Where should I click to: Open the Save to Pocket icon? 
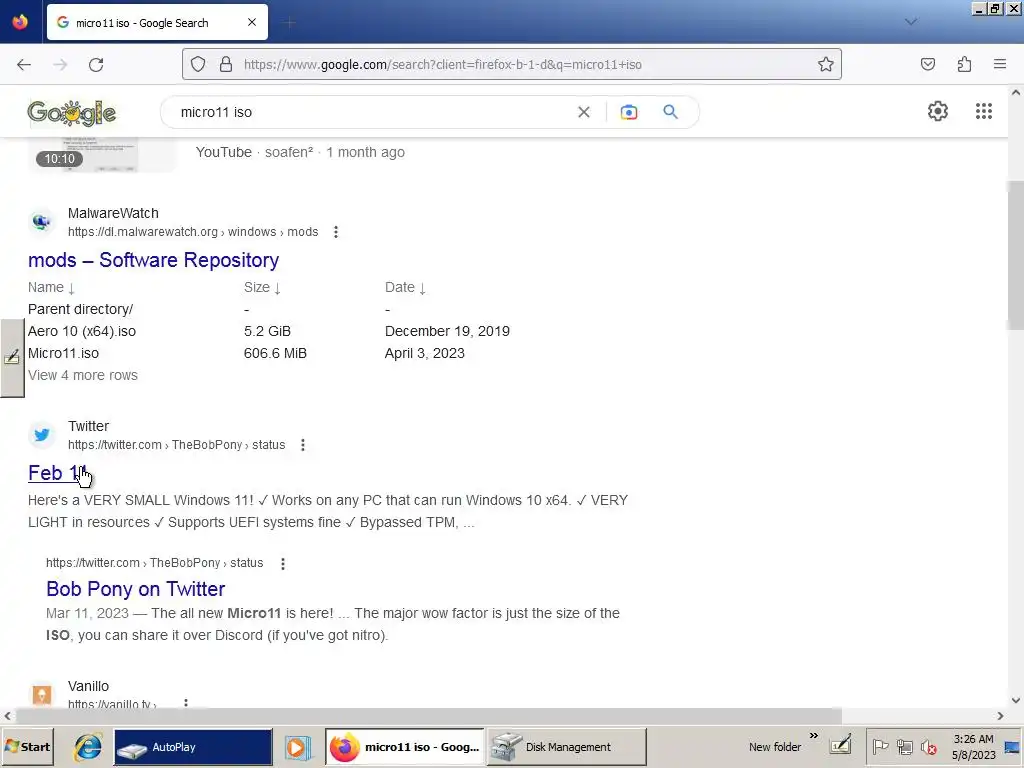click(x=927, y=64)
